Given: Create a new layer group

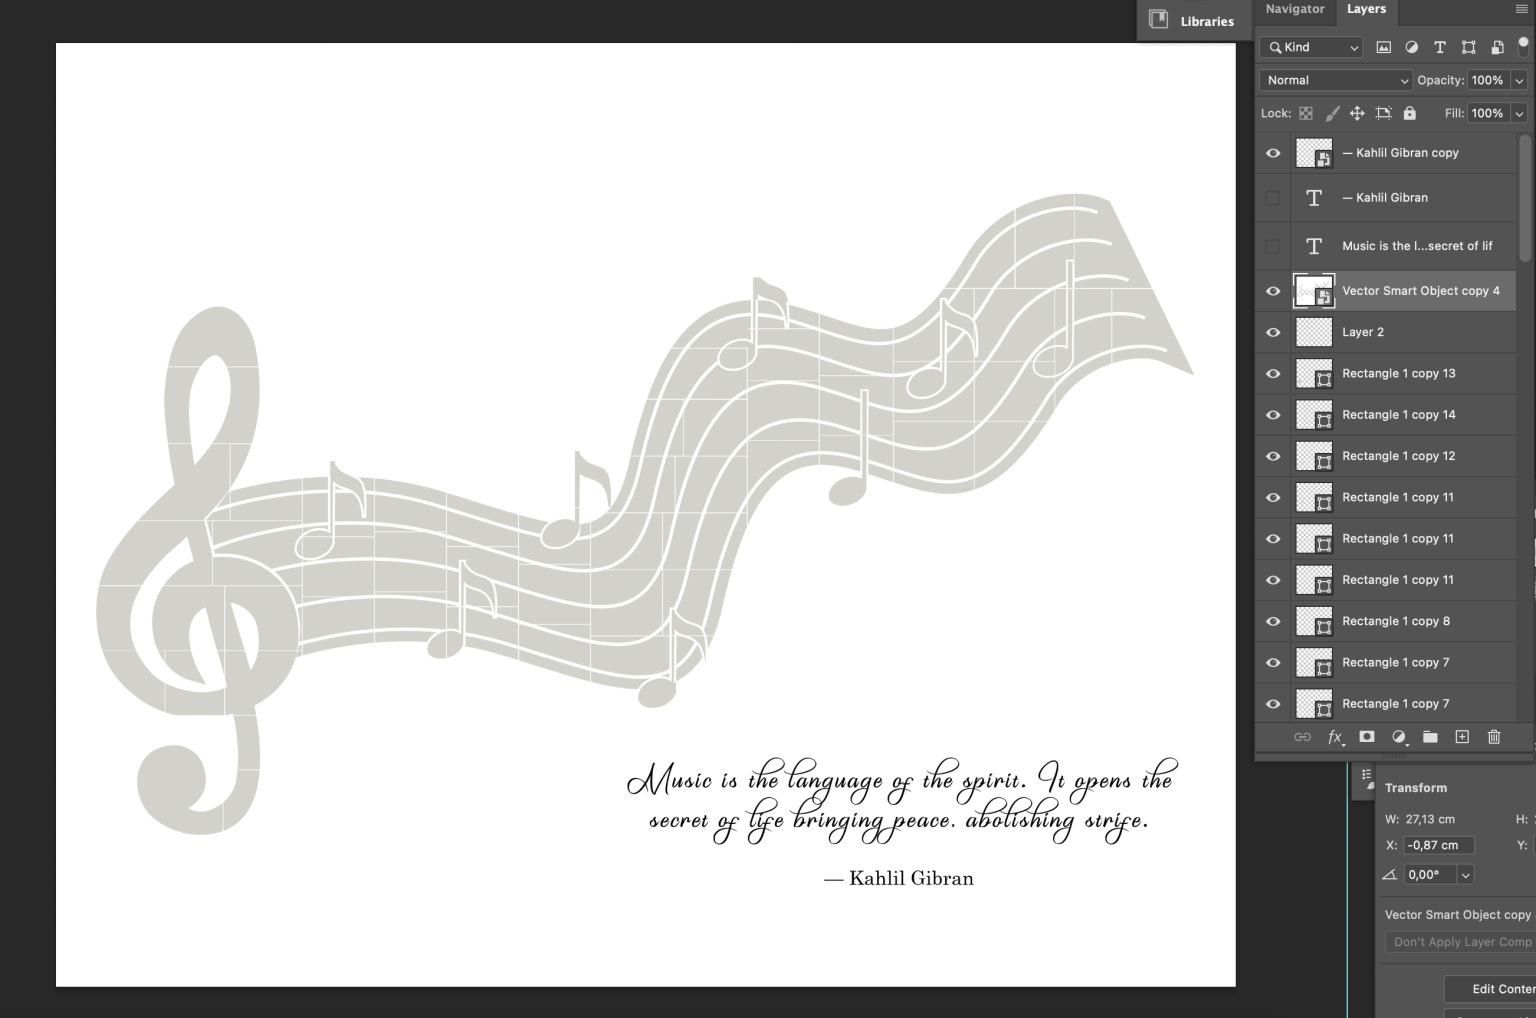Looking at the screenshot, I should coord(1430,737).
